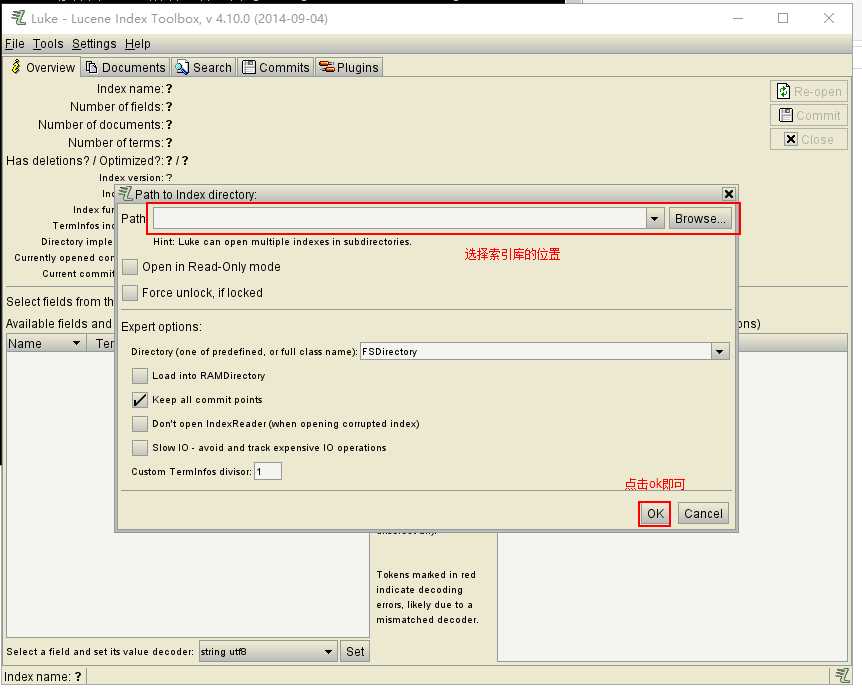The width and height of the screenshot is (862, 692).
Task: Confirm with the OK button
Action: [x=655, y=514]
